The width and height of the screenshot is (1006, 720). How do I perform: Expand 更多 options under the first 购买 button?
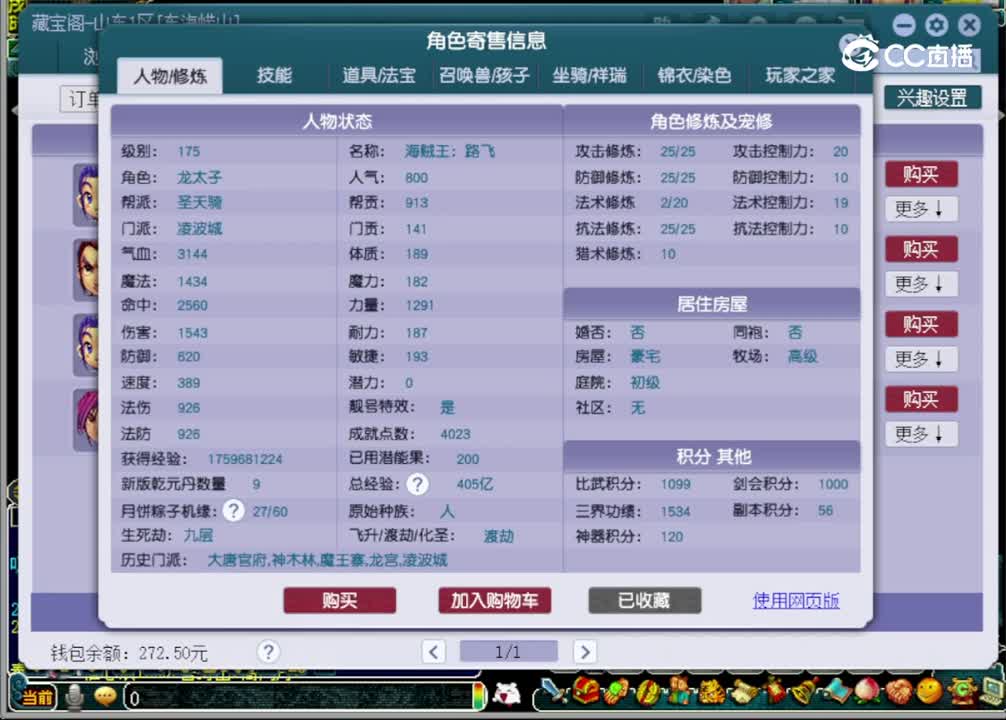pos(920,209)
